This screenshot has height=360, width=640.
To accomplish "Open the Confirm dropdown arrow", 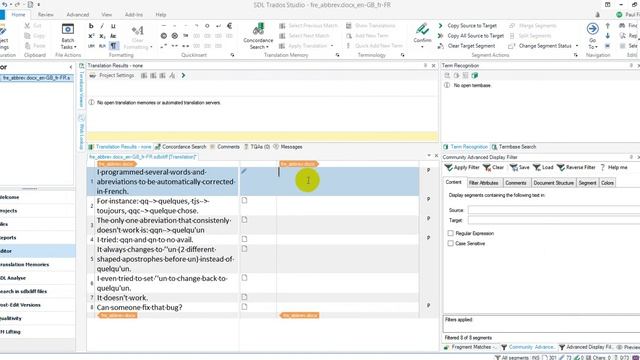I will pyautogui.click(x=422, y=46).
